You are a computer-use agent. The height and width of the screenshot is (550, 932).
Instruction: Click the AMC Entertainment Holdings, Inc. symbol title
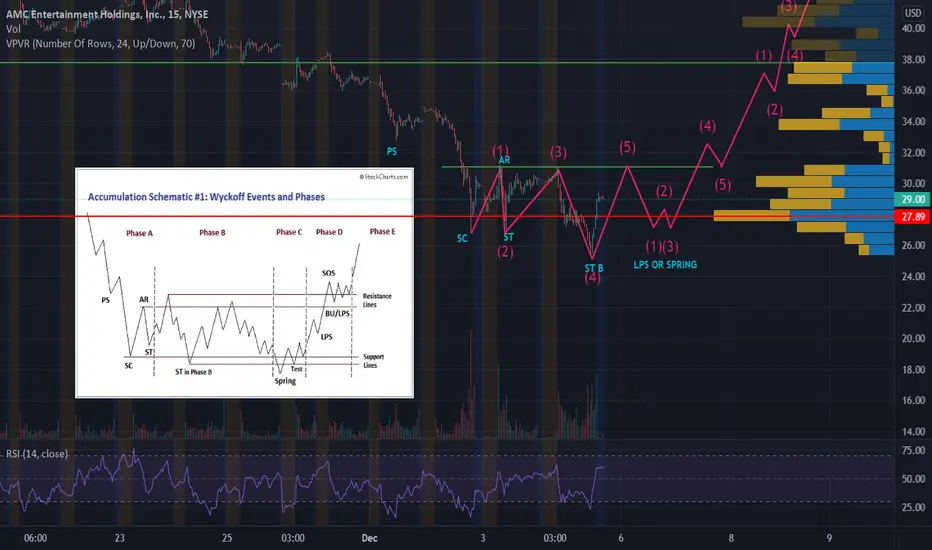coord(107,14)
